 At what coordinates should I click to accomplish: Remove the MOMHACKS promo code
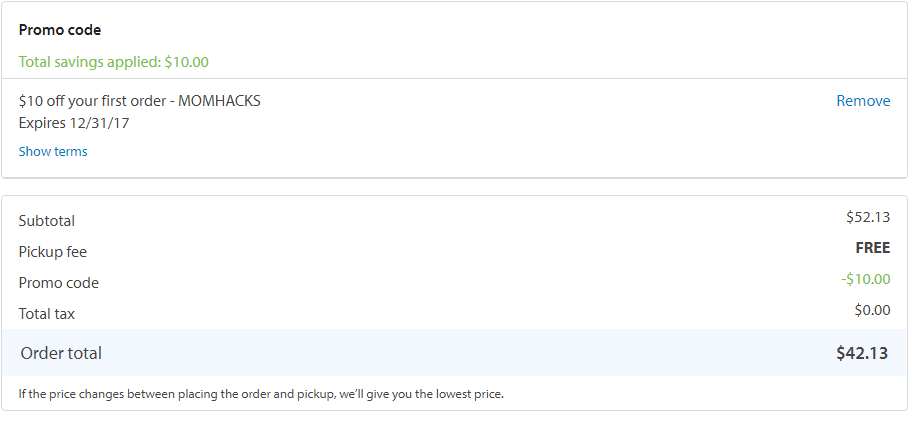[863, 101]
